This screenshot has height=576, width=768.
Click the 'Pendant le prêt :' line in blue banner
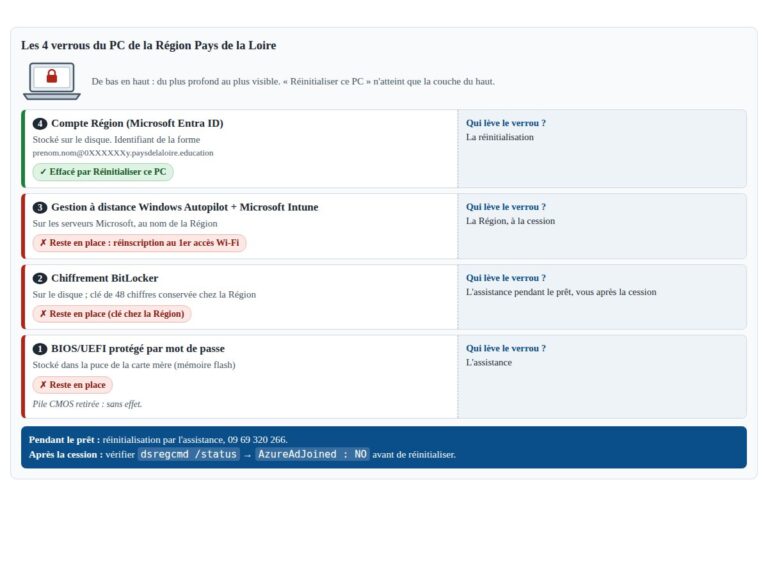point(158,440)
